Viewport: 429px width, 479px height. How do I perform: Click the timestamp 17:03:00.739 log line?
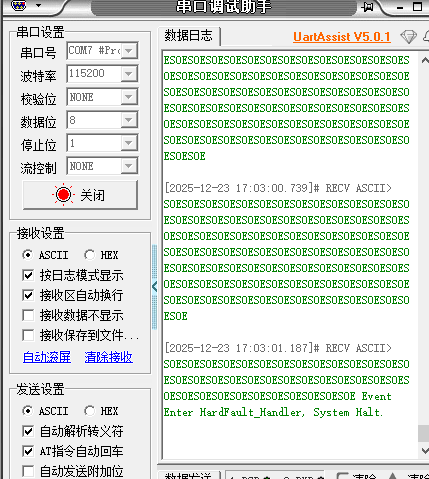(278, 188)
